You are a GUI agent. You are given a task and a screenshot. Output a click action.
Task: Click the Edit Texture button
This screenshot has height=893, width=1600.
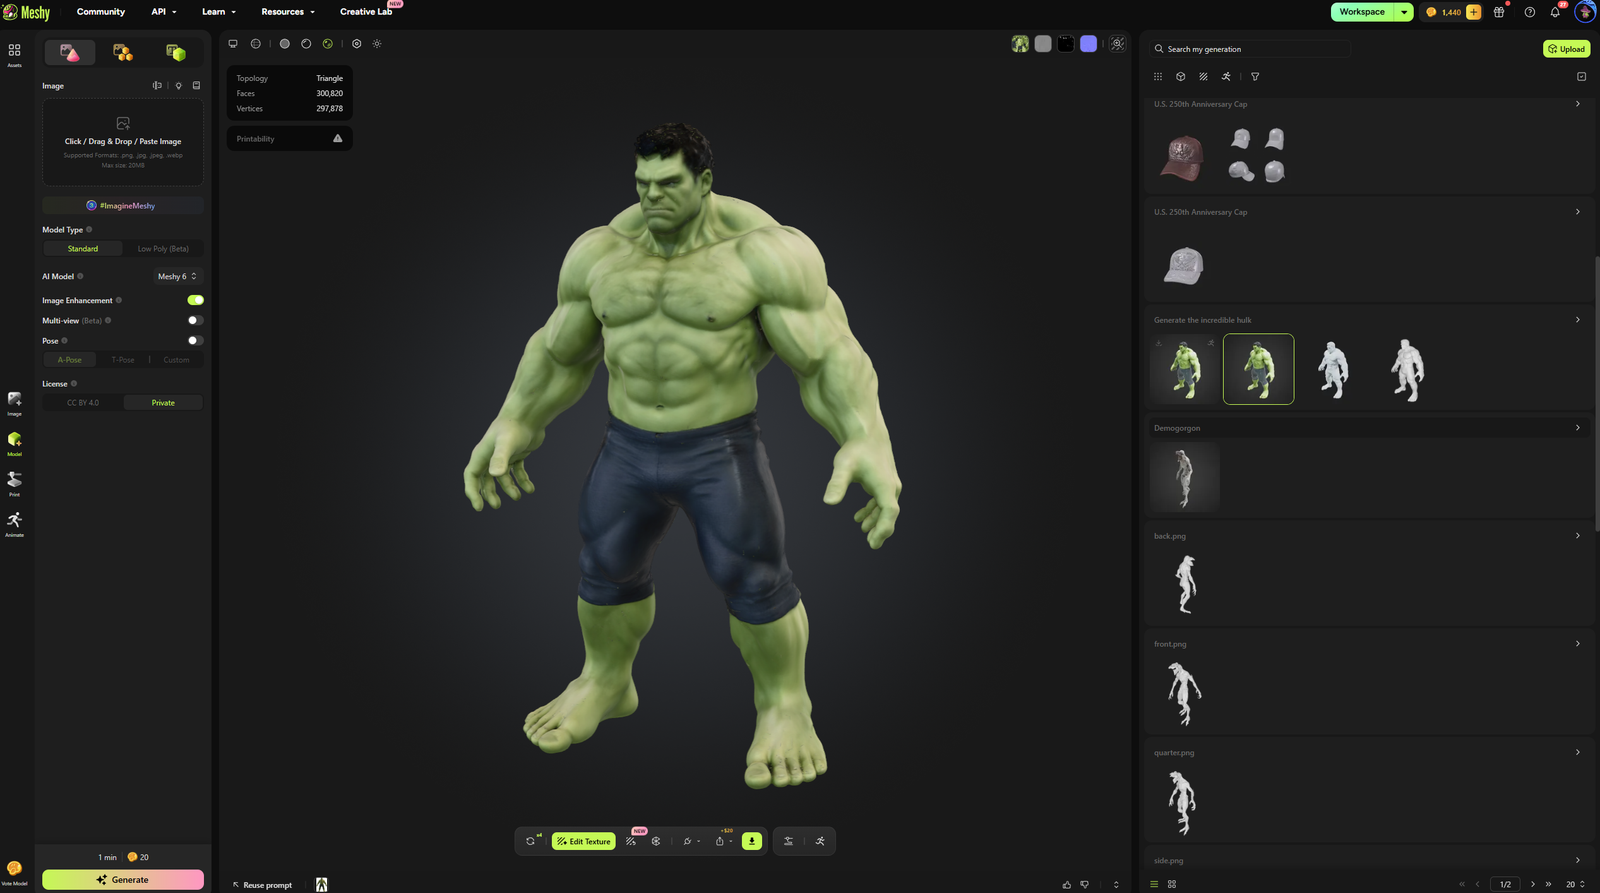[584, 841]
